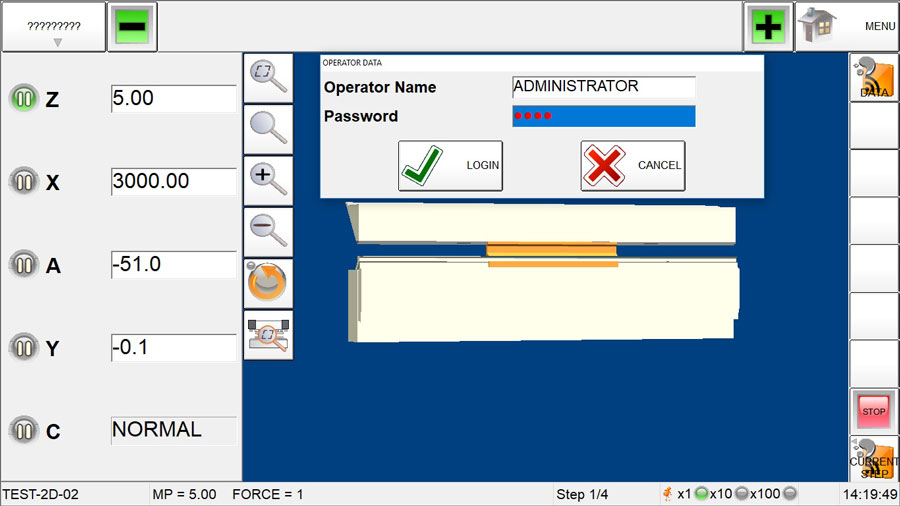Toggle the Y axis round button
The height and width of the screenshot is (506, 900).
click(x=24, y=348)
